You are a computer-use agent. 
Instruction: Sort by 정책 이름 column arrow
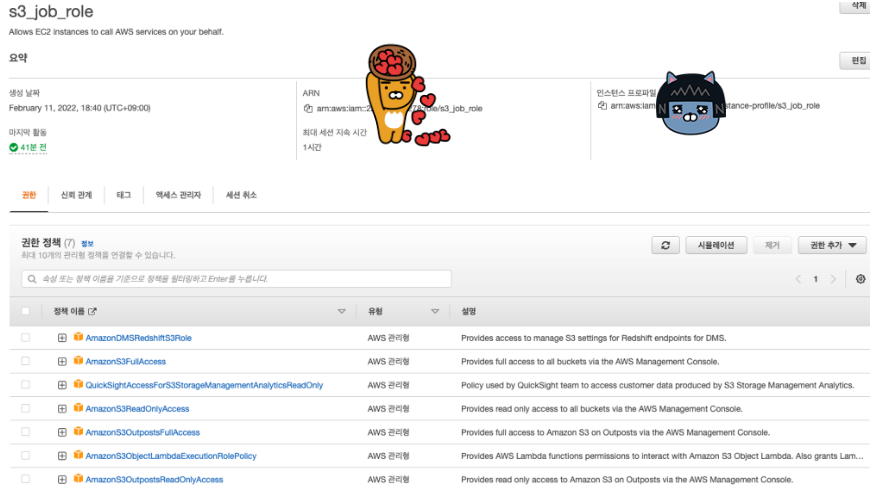tap(341, 311)
